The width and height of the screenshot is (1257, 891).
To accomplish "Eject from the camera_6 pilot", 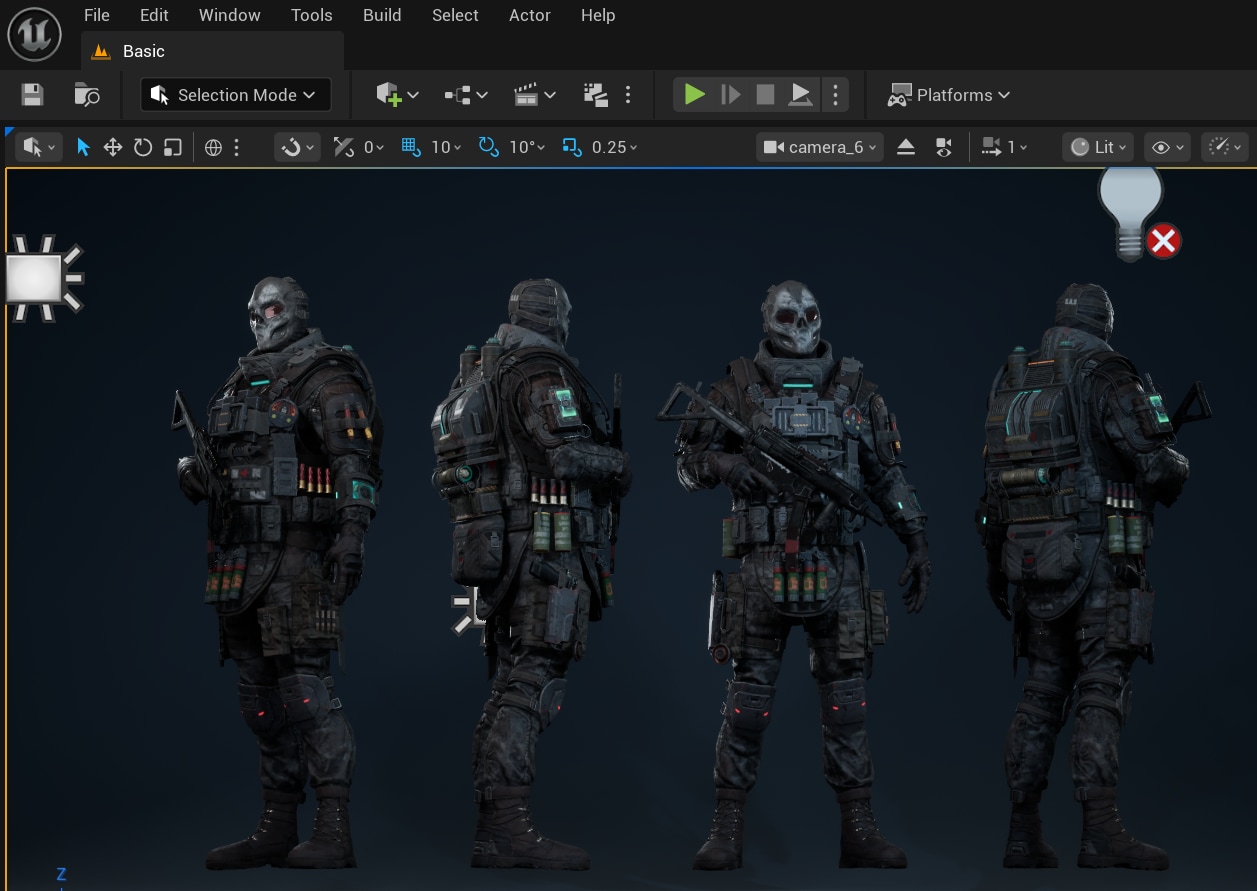I will coord(906,147).
